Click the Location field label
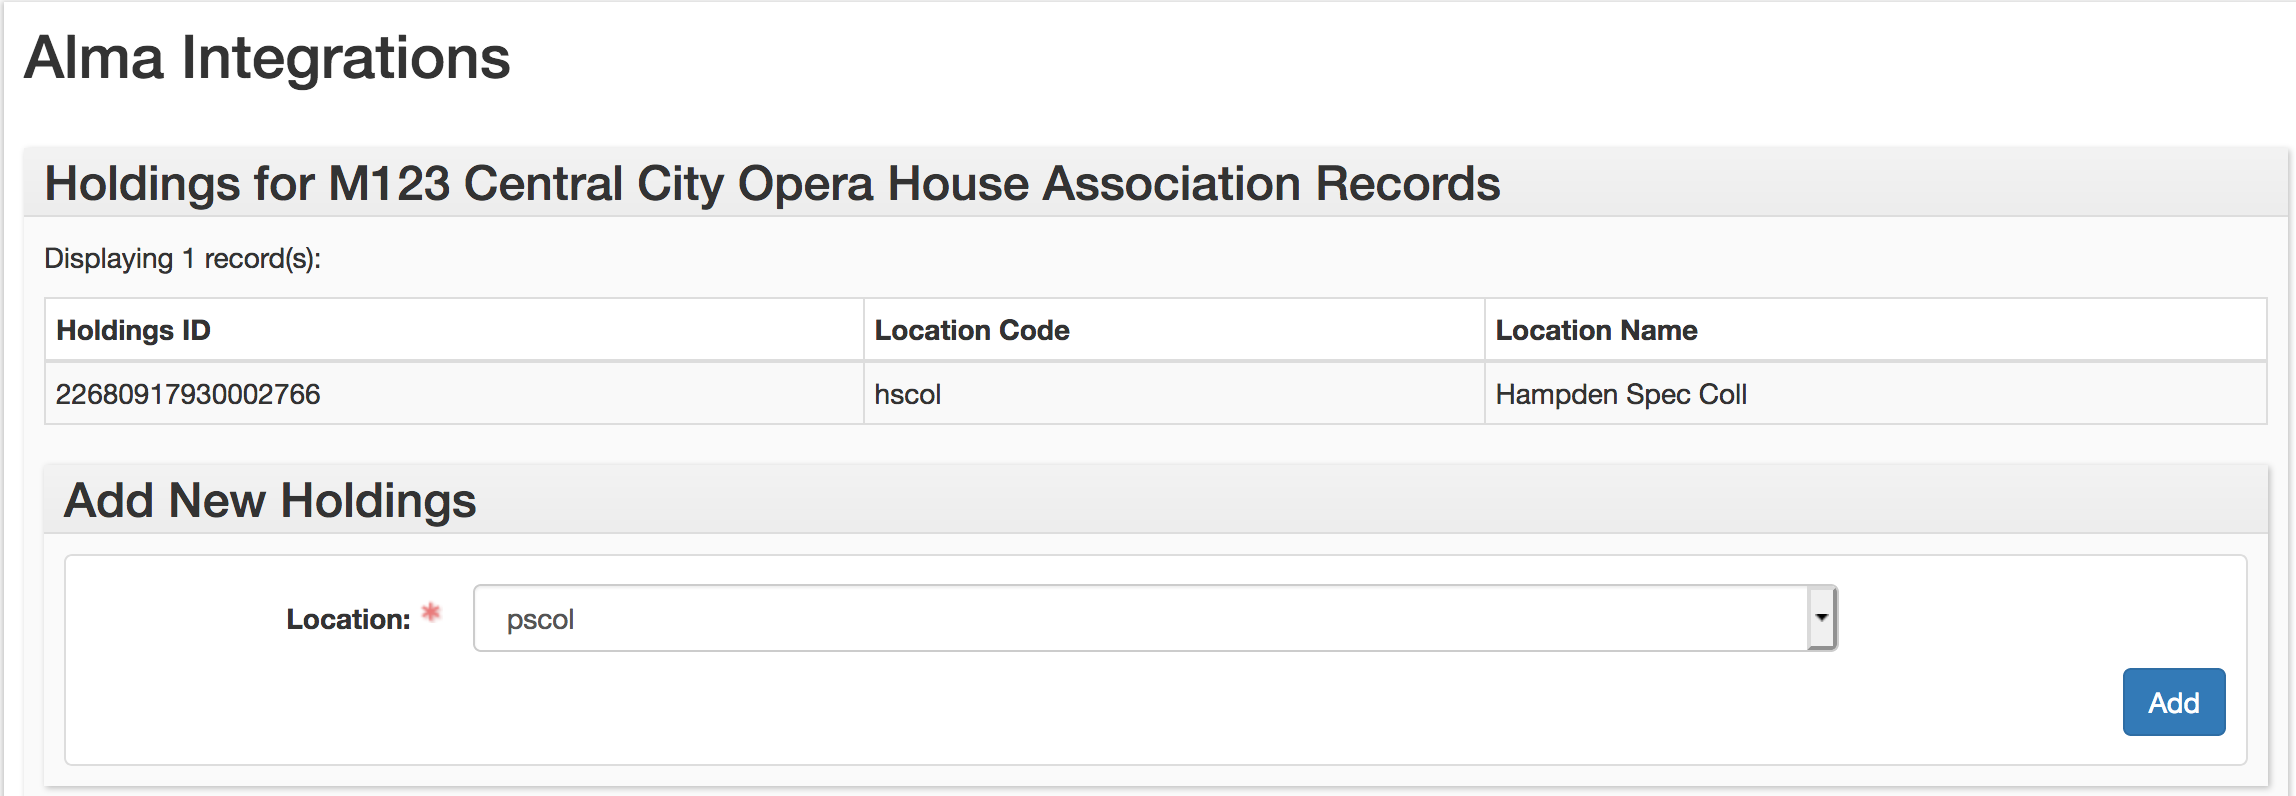The width and height of the screenshot is (2296, 796). [x=348, y=620]
